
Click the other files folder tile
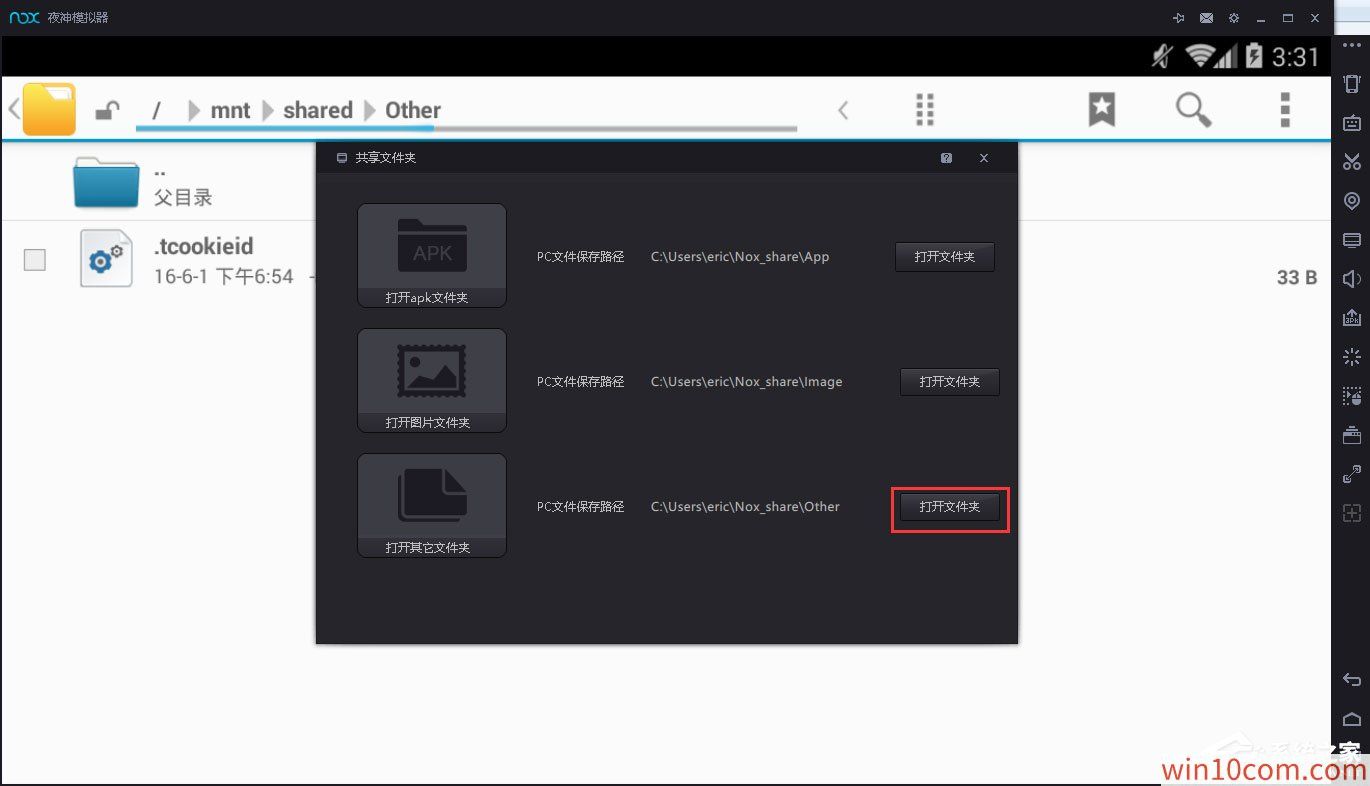tap(432, 506)
